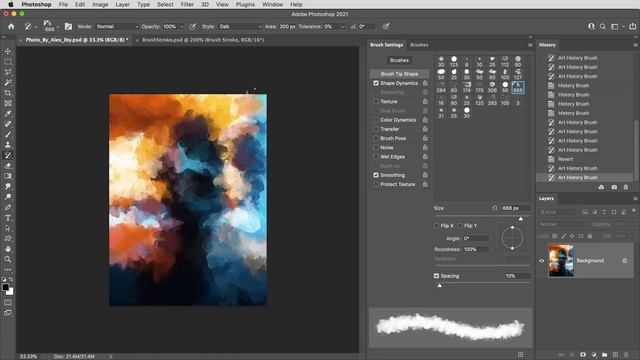Select the Gradient tool
This screenshot has width=640, height=360.
coord(8,176)
